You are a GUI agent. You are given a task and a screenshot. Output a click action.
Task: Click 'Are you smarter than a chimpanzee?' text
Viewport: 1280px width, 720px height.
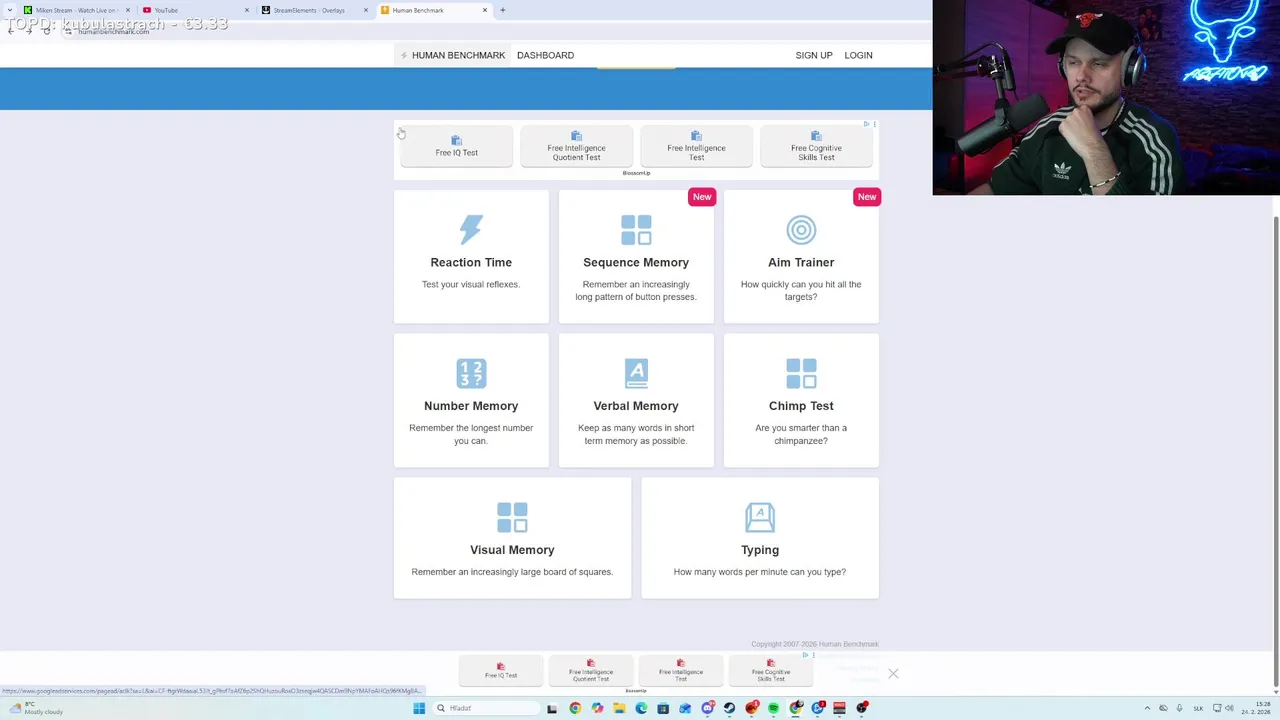pyautogui.click(x=801, y=434)
